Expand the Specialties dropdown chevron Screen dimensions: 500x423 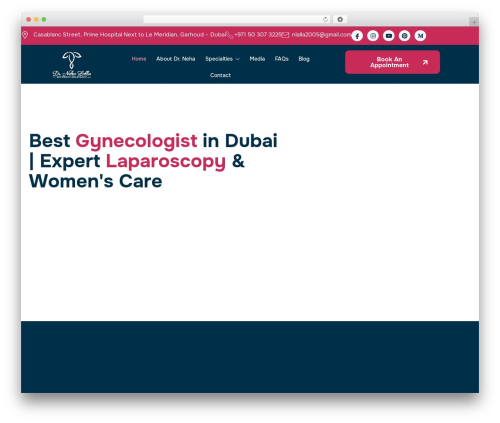238,59
